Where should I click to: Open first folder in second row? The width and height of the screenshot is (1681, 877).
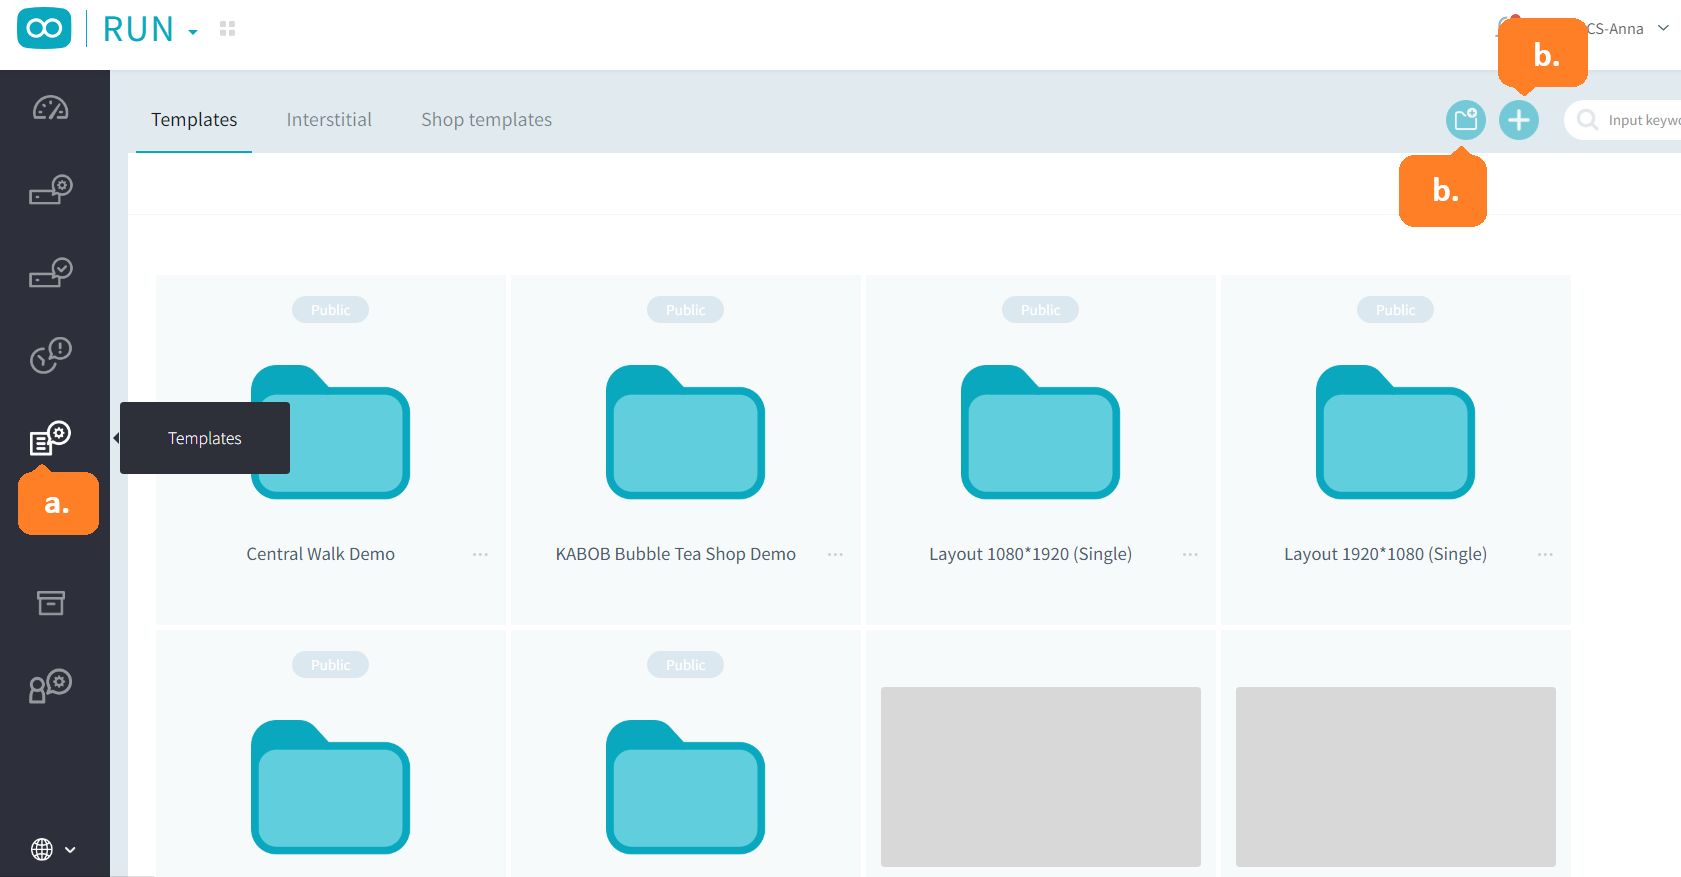[330, 787]
